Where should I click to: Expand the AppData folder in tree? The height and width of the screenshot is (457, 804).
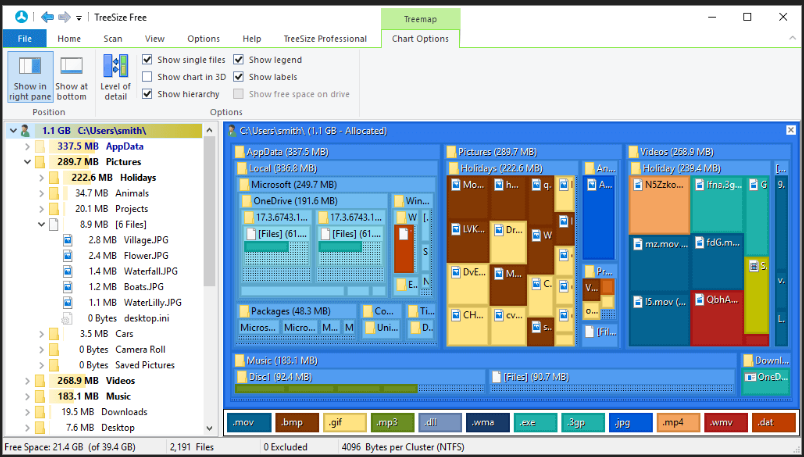[x=27, y=147]
